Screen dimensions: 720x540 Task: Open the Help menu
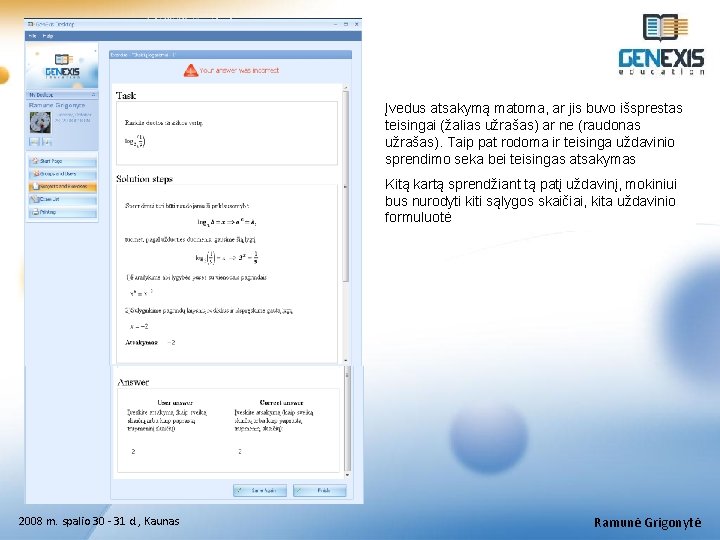coord(48,36)
